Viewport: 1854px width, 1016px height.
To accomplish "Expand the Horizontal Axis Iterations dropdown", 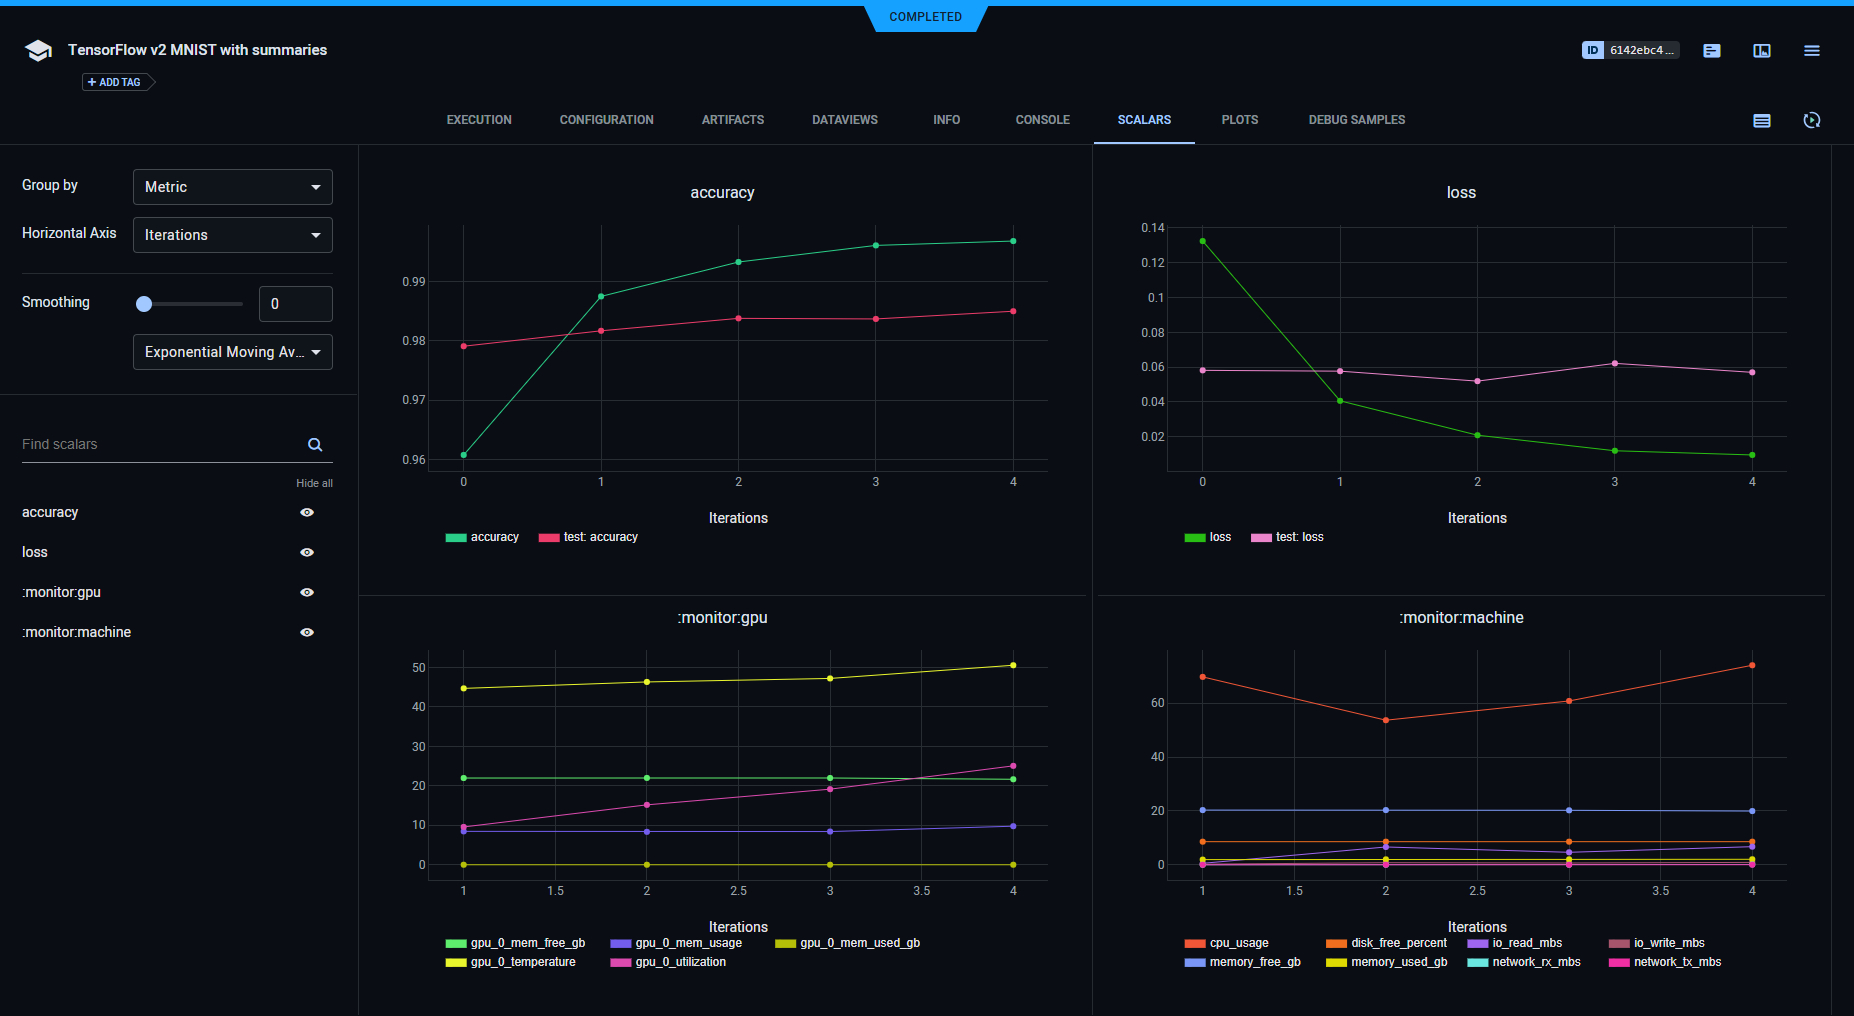I will coord(232,235).
